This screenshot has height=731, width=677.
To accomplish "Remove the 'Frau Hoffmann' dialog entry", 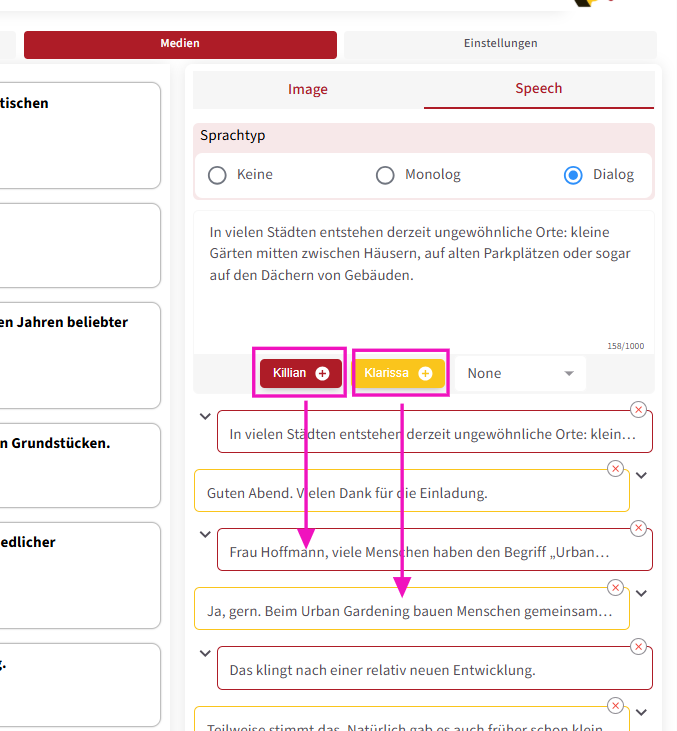I will tap(639, 528).
